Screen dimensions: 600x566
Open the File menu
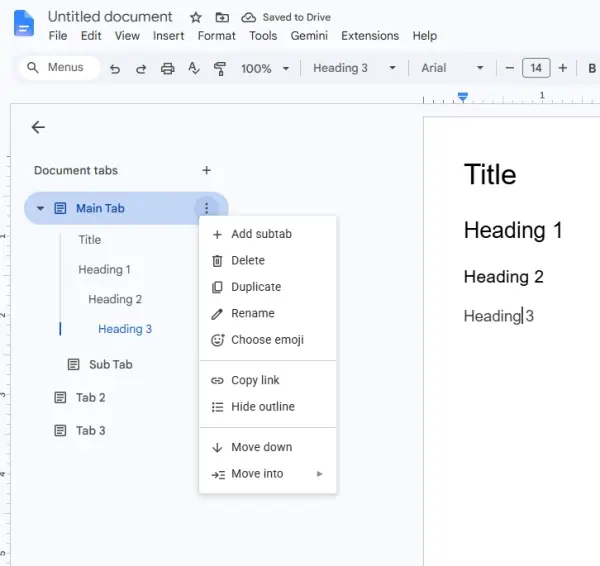(x=58, y=36)
